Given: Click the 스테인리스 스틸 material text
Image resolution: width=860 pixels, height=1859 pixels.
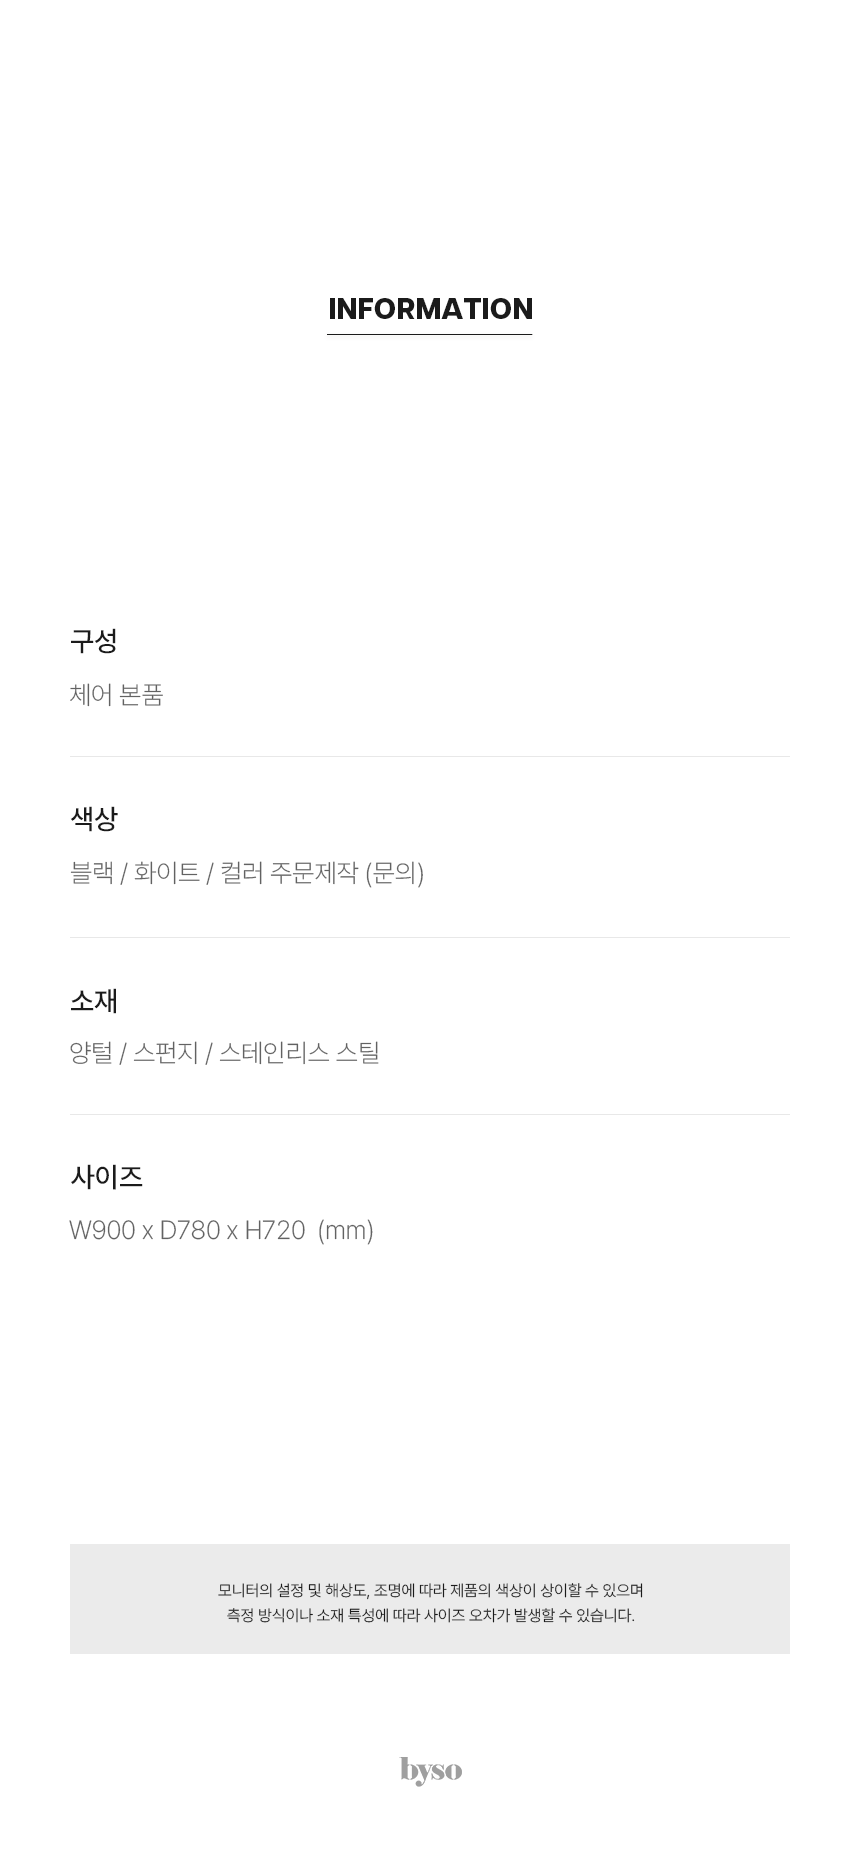Looking at the screenshot, I should [299, 1053].
